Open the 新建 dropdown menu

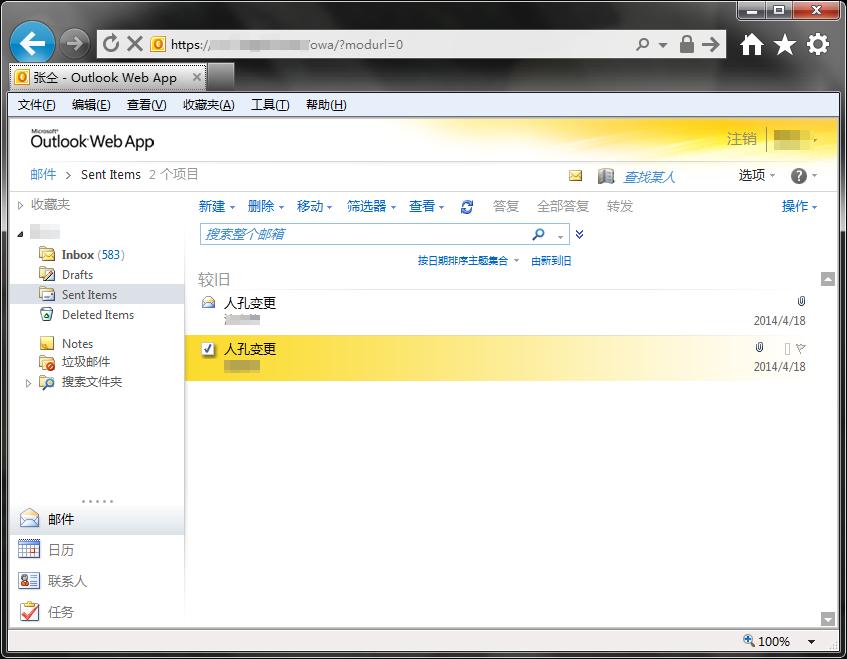coord(216,207)
